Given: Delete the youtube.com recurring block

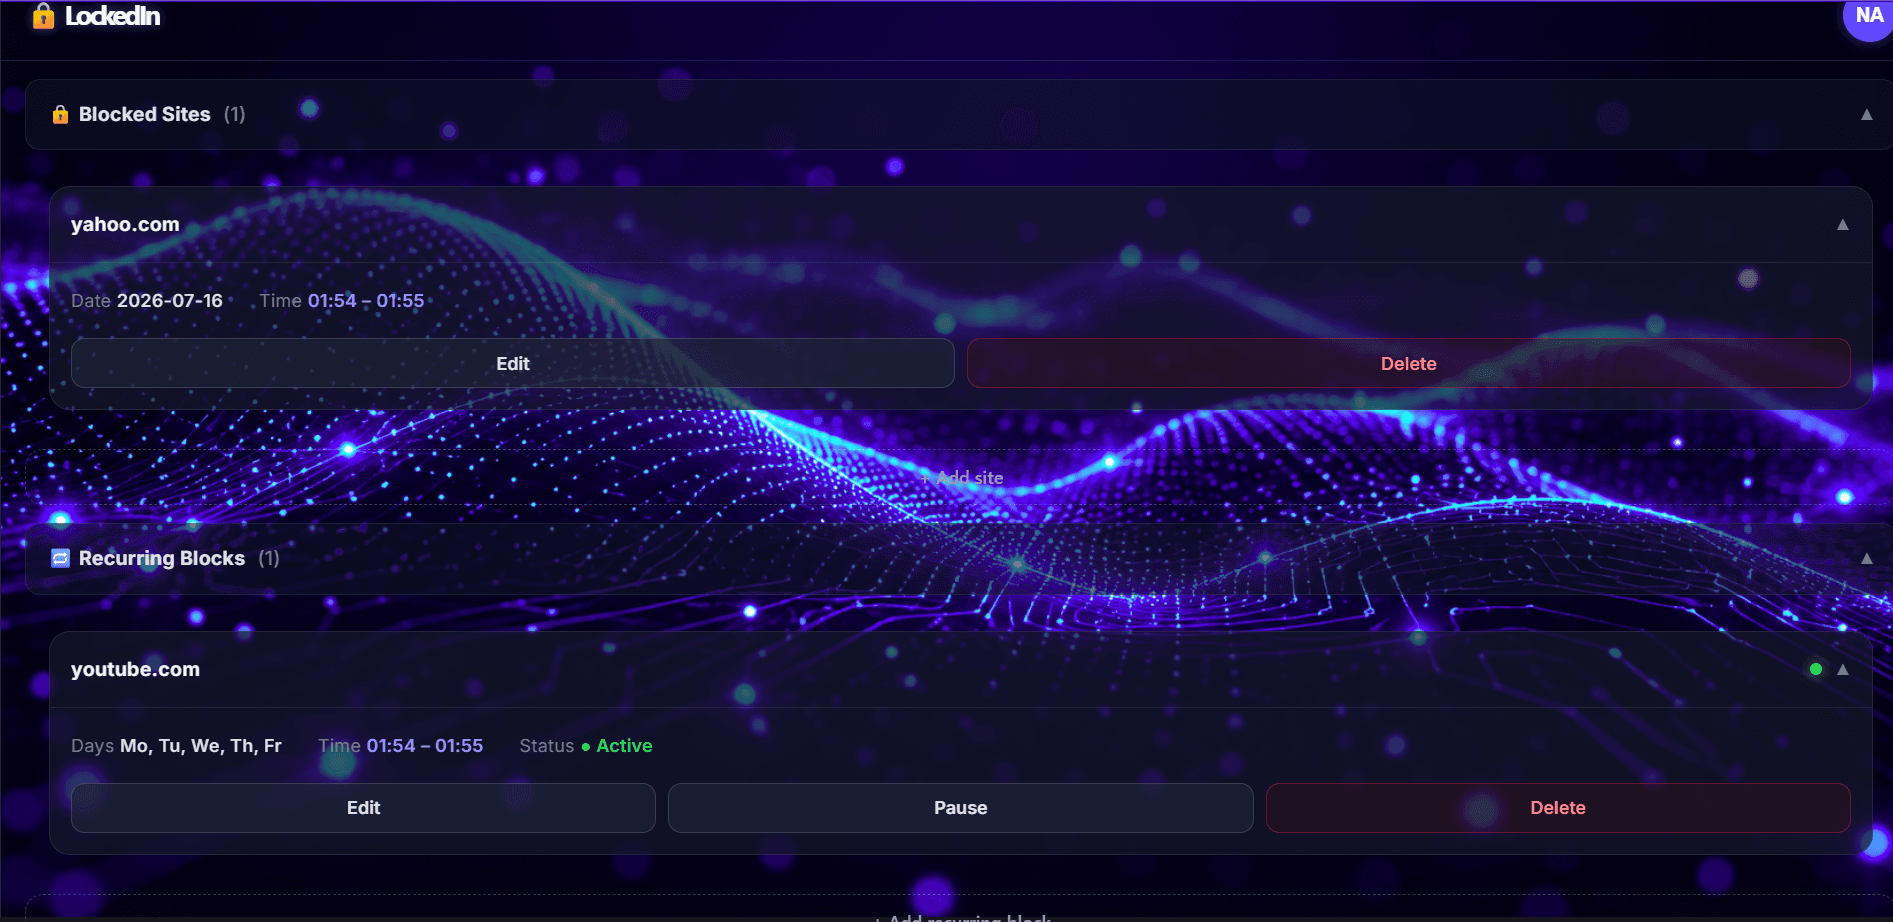Looking at the screenshot, I should 1558,808.
